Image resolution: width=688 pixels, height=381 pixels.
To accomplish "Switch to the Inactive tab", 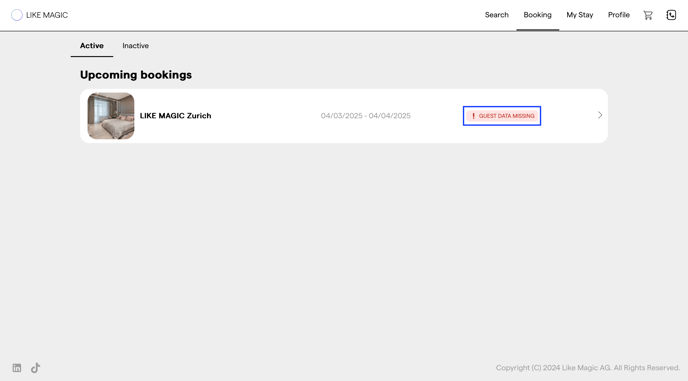I will (136, 46).
